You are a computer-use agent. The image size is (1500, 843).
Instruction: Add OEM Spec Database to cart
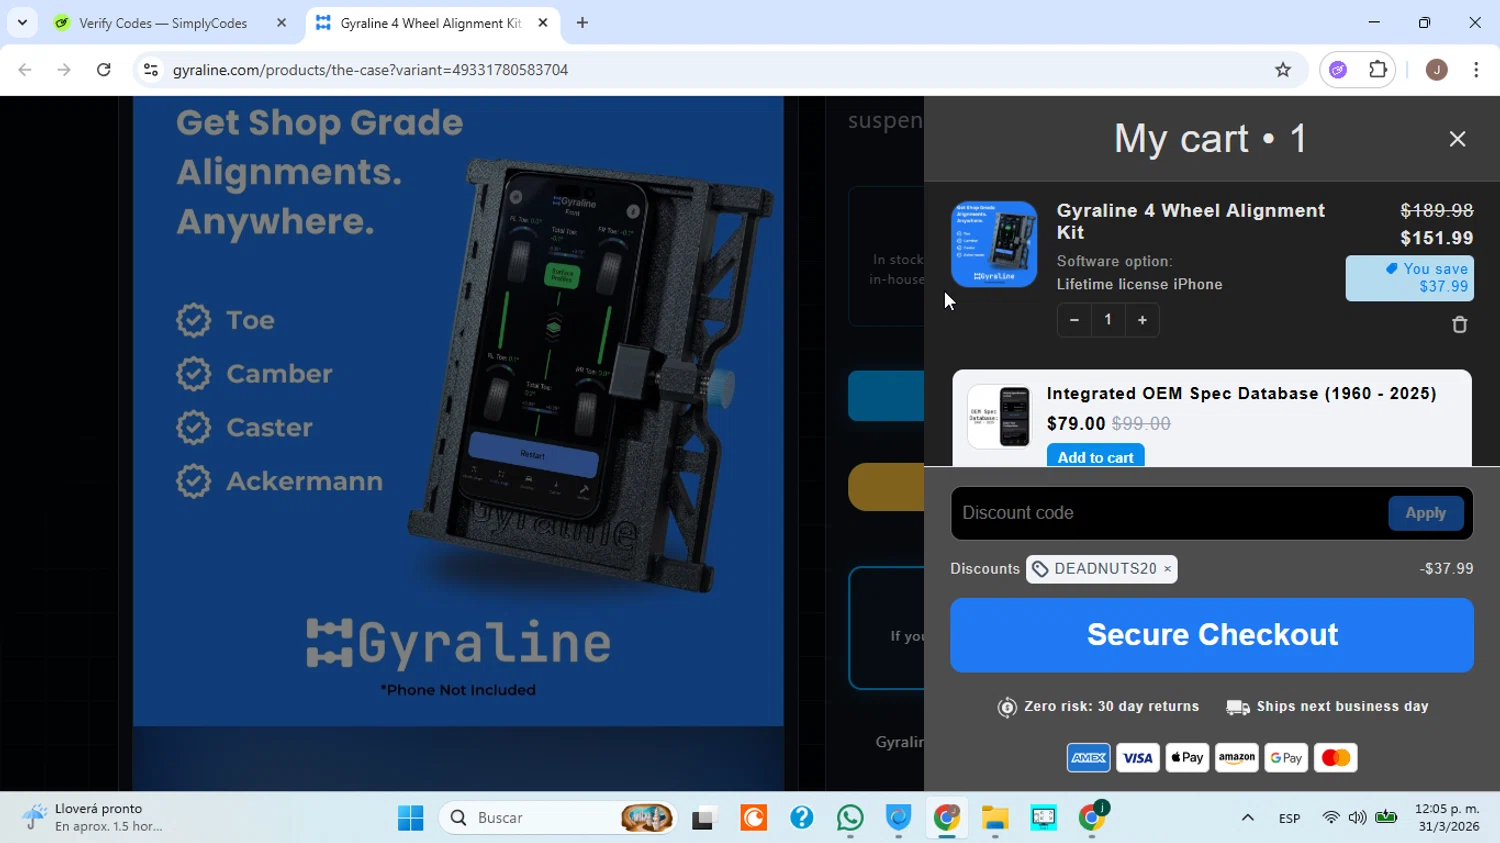click(1095, 456)
